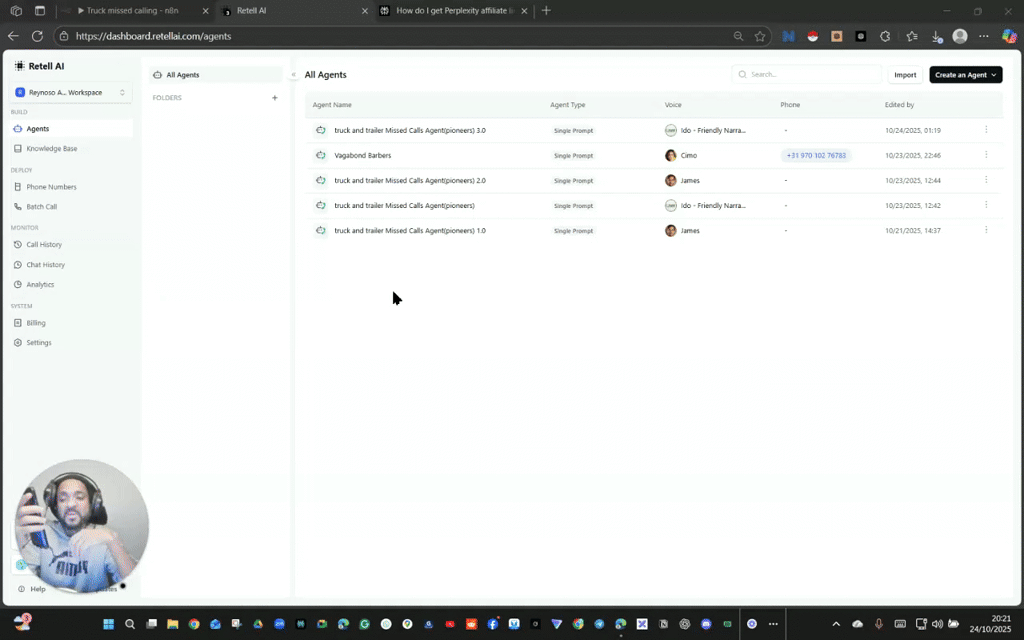Open File Explorer from the taskbar
Screen dimensions: 1024x640
pos(172,624)
